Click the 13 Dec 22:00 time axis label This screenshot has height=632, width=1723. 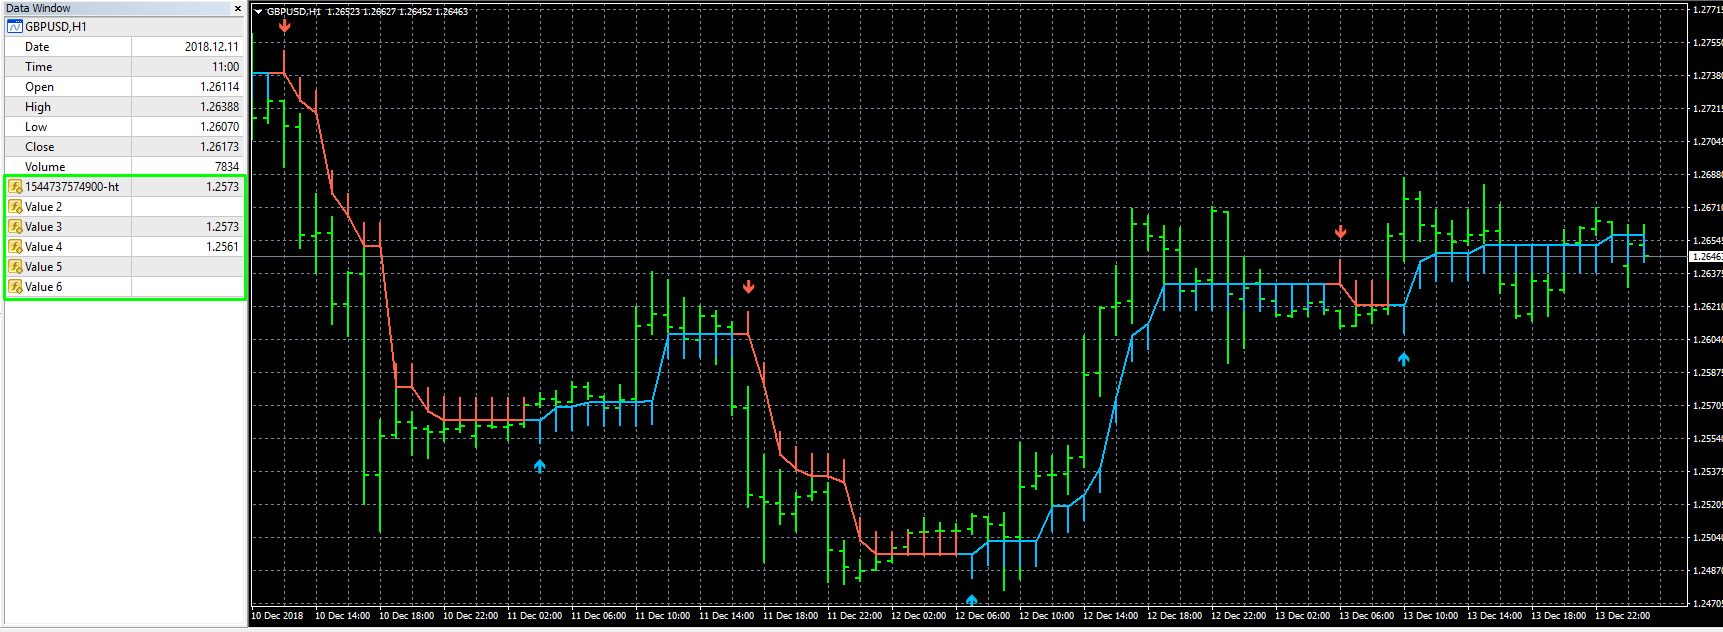(x=1622, y=616)
